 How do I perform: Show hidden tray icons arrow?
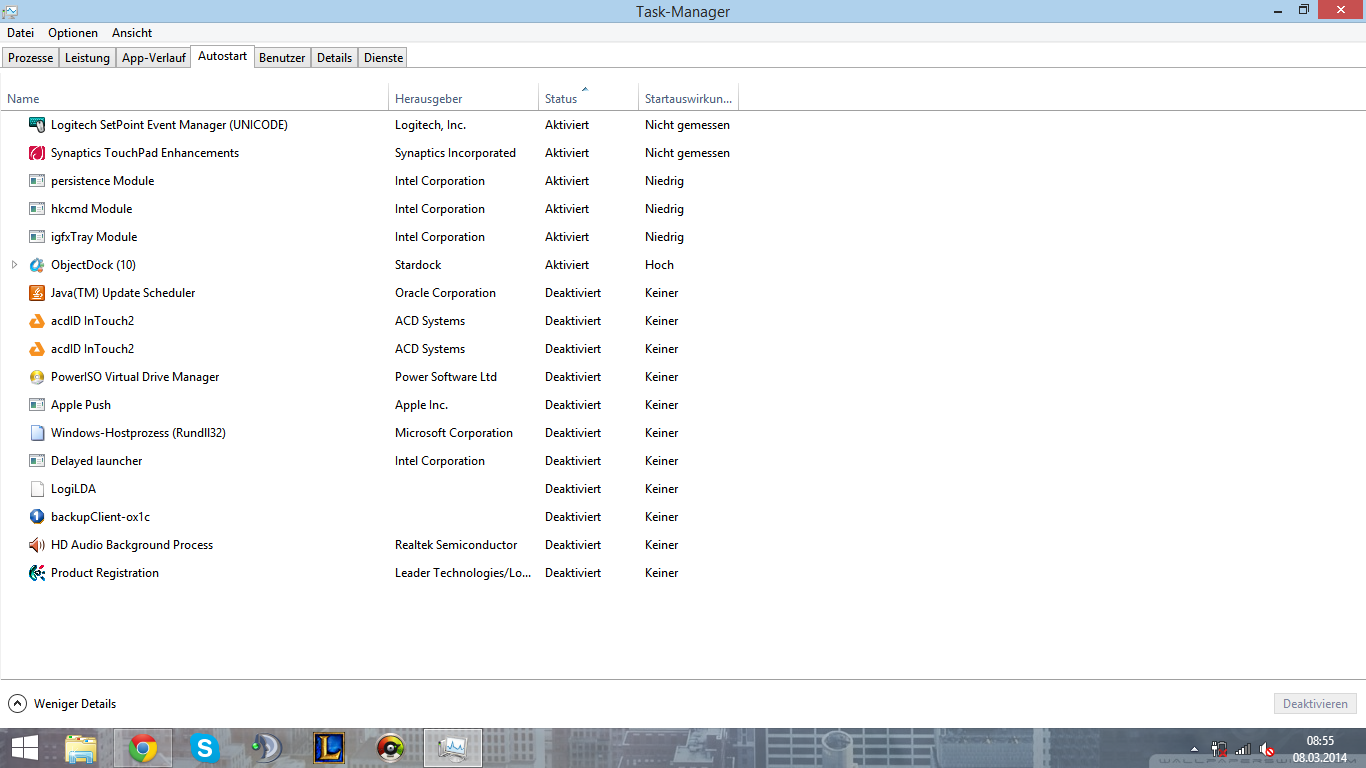1194,748
